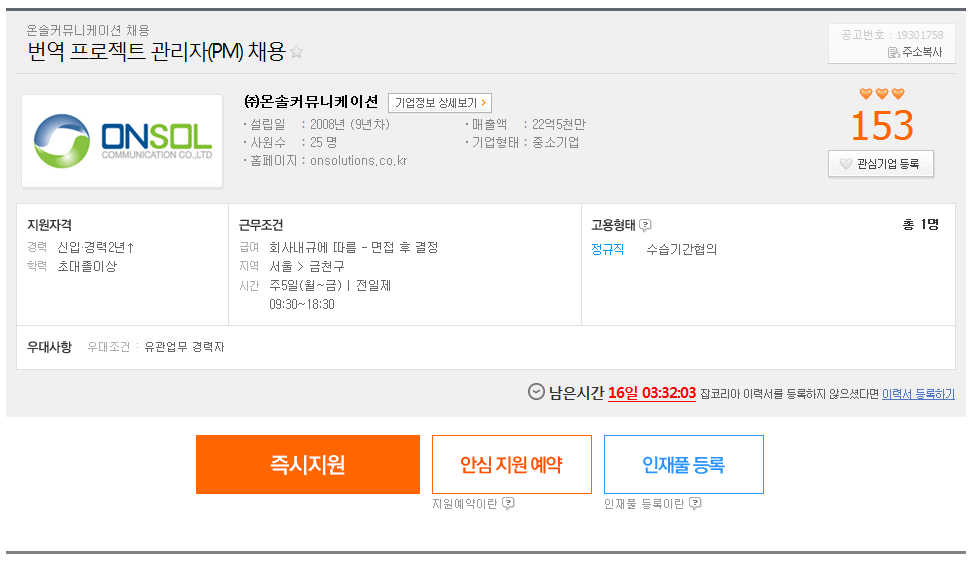Toggle 관심기업 등록 heart button

(x=881, y=164)
